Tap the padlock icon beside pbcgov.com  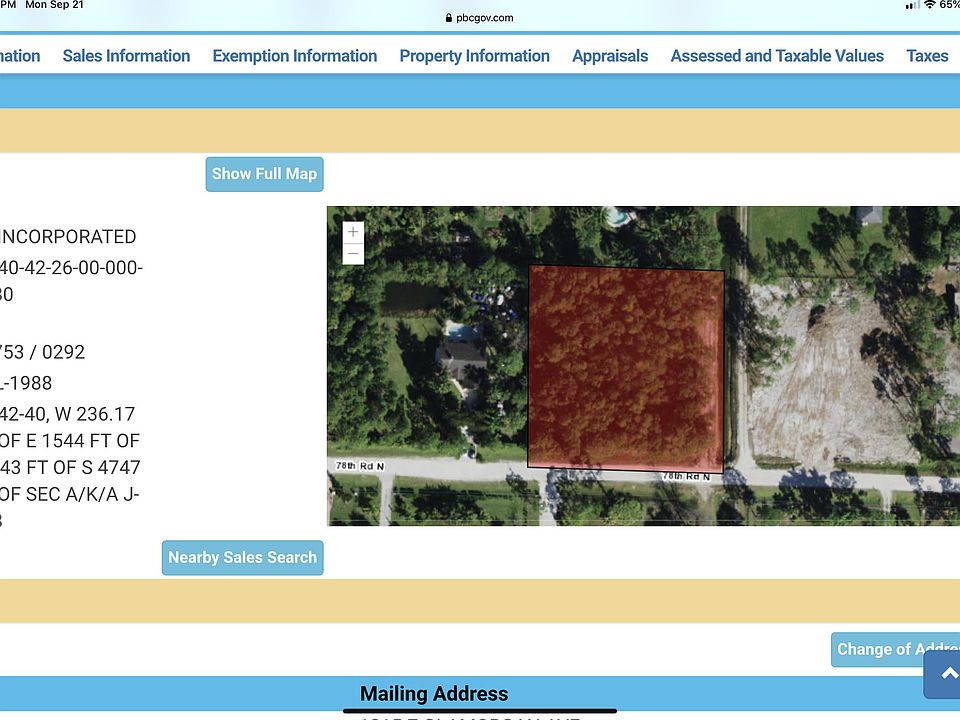(x=447, y=18)
